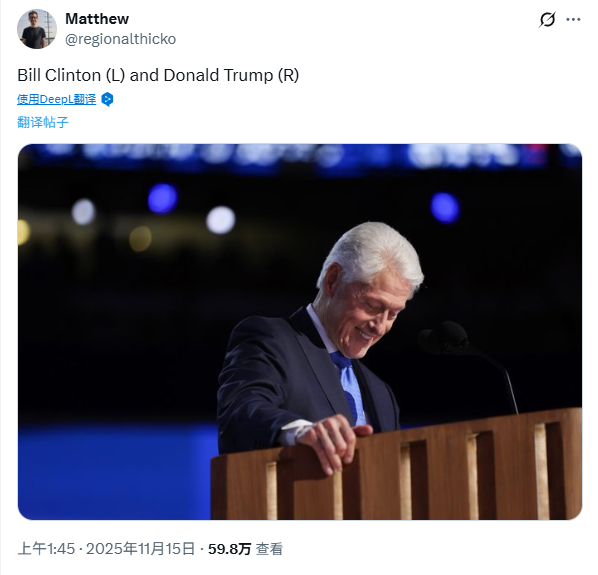Select 翻译帖子 to translate the post
Image resolution: width=598 pixels, height=575 pixels.
[x=43, y=122]
